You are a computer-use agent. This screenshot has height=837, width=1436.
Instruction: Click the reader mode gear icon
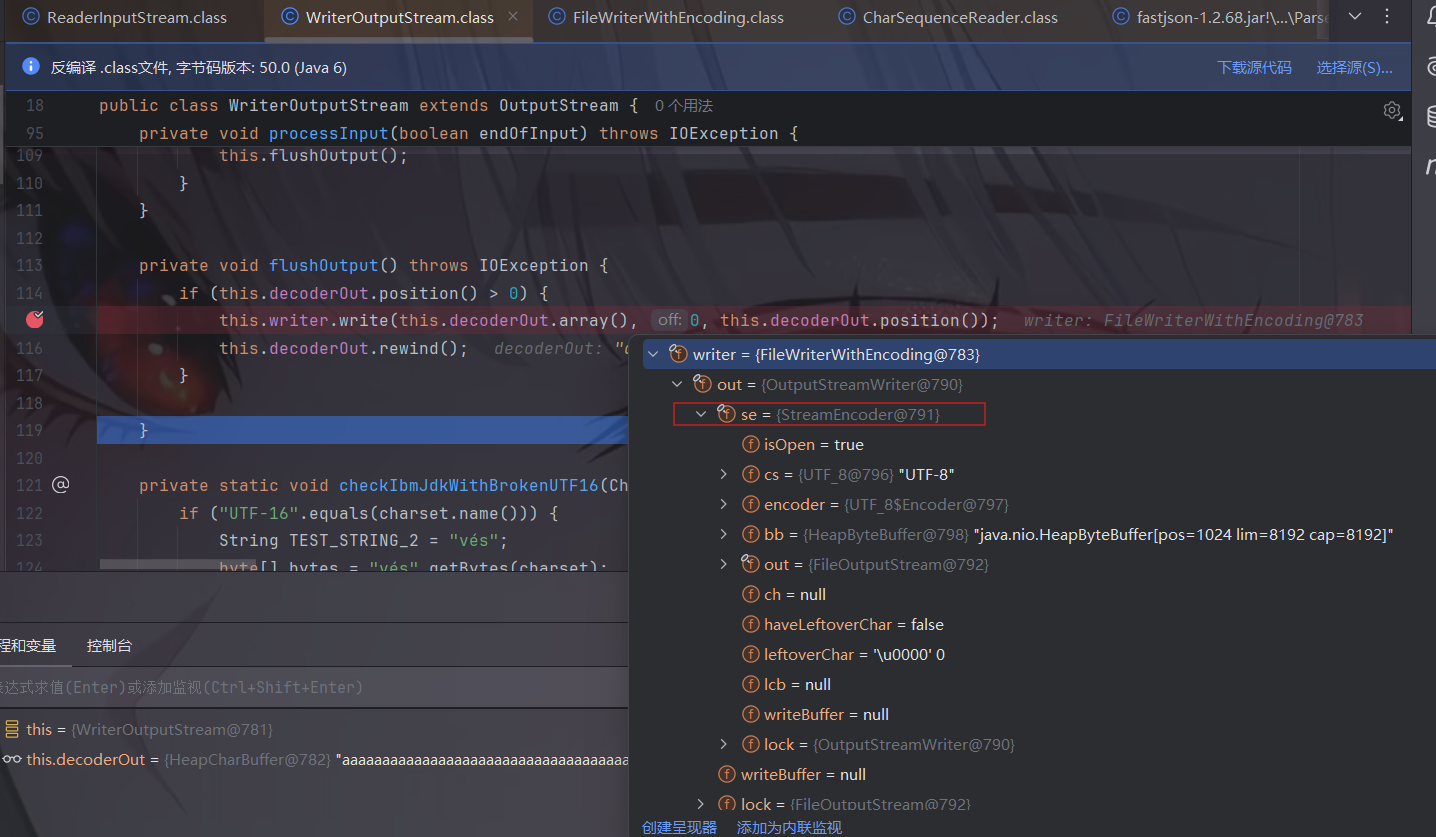1392,110
